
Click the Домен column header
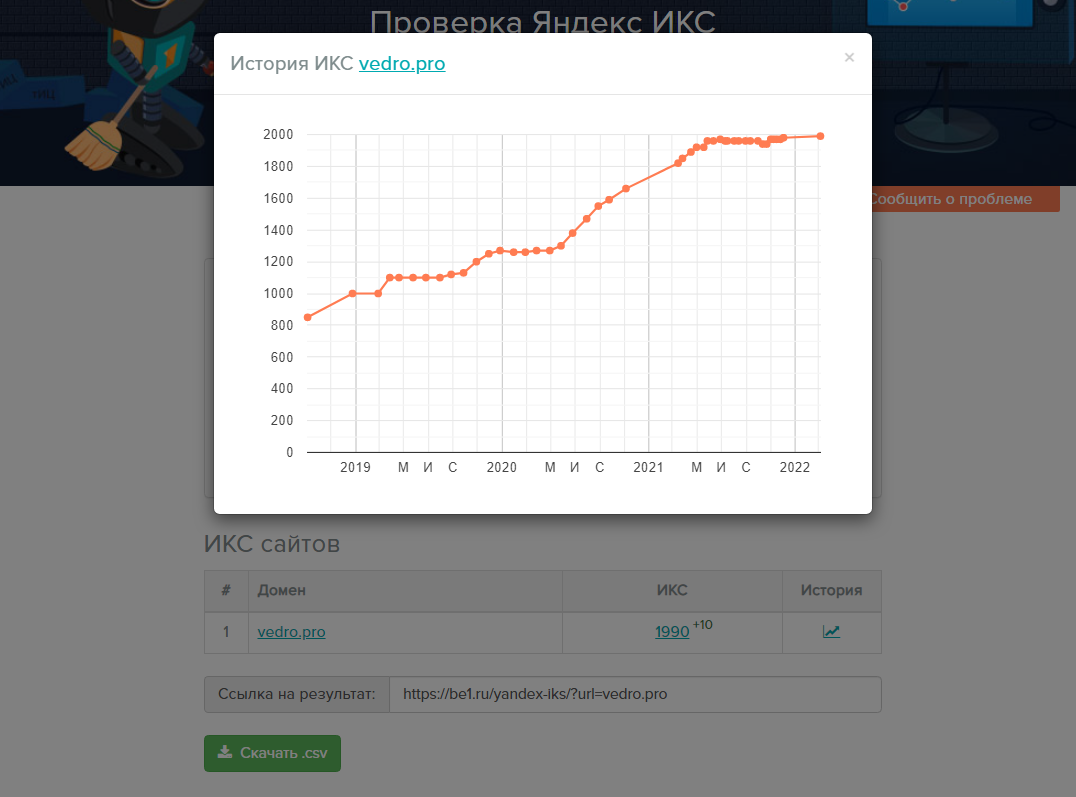pos(281,591)
